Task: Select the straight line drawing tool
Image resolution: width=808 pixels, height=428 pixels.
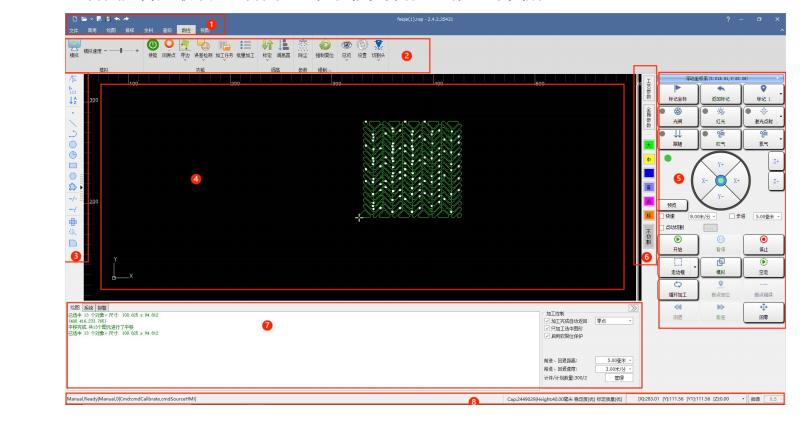Action: 73,123
